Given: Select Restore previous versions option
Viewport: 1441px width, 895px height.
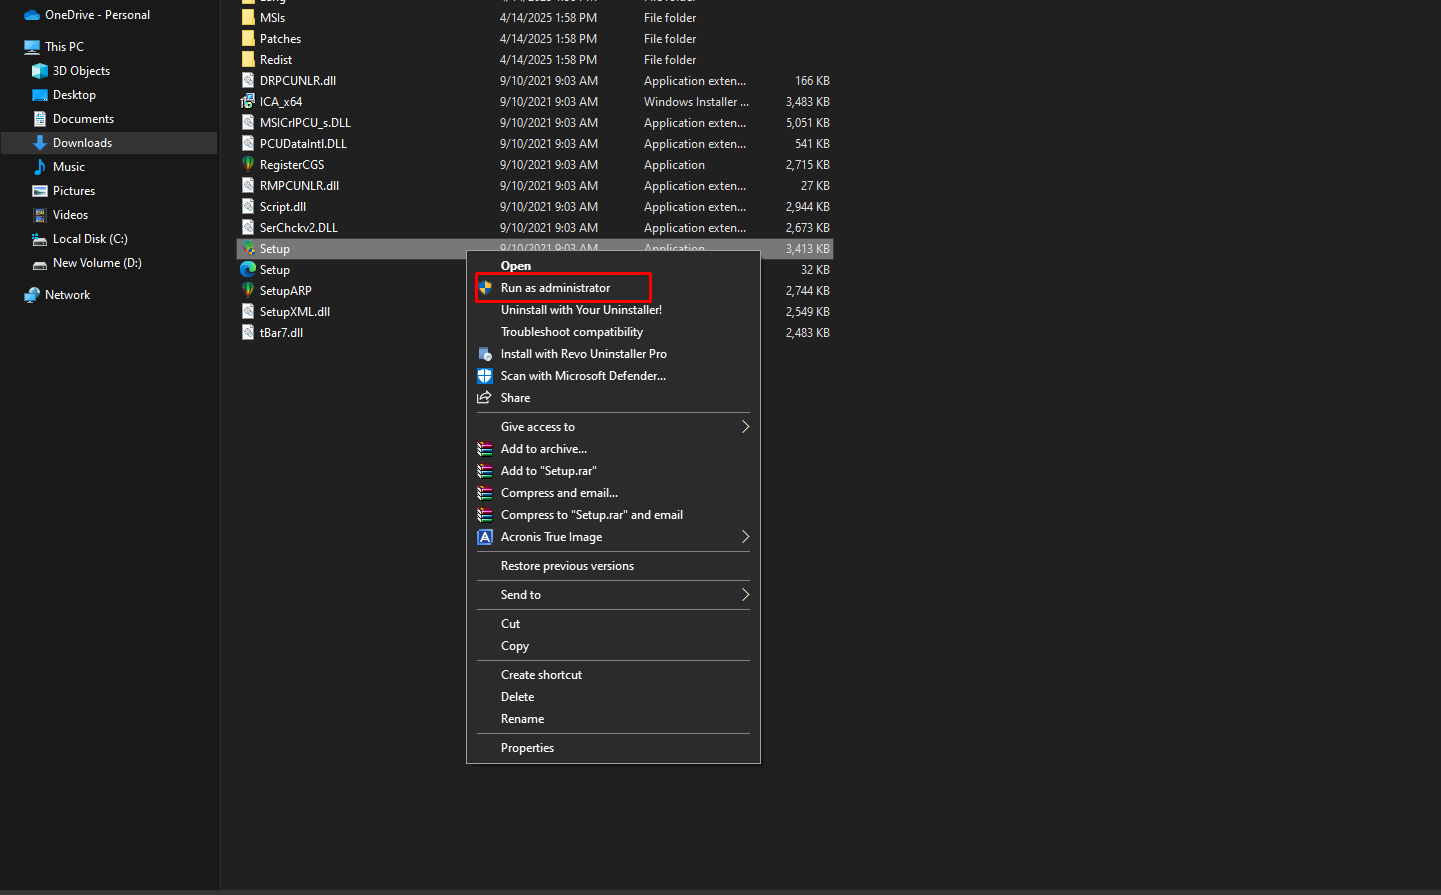Looking at the screenshot, I should point(567,566).
